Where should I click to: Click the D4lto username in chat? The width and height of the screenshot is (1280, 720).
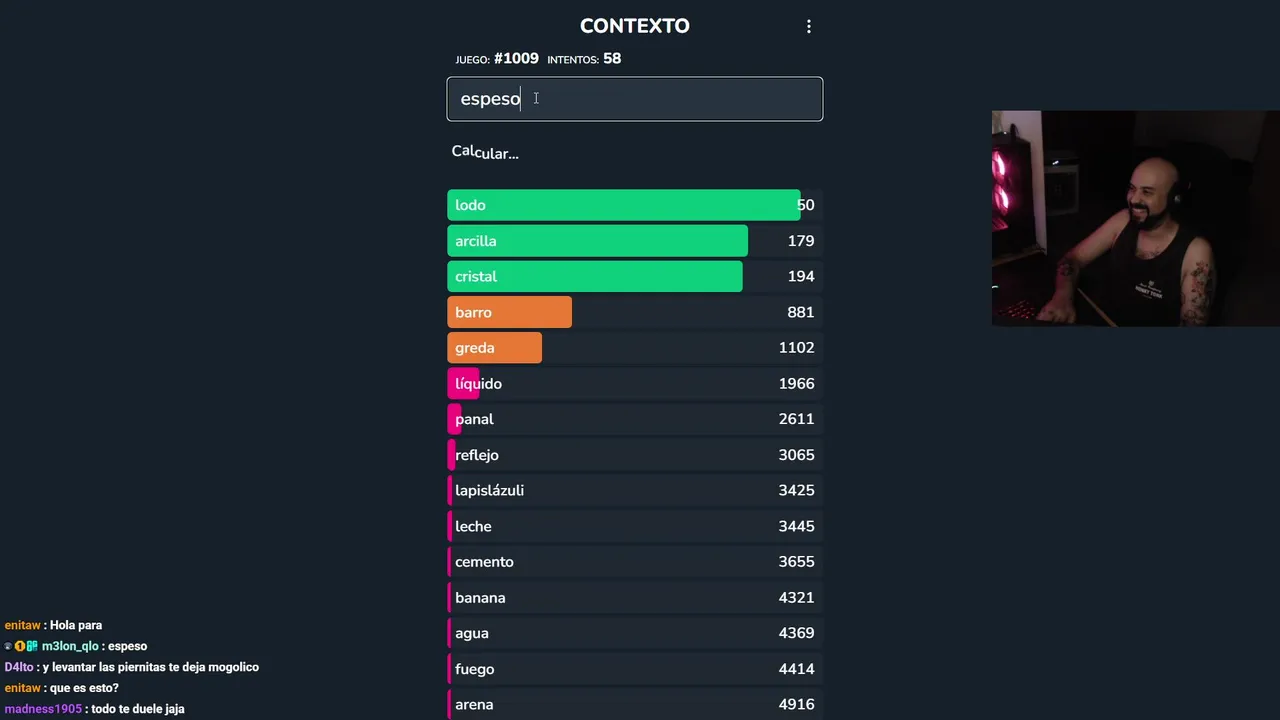19,667
